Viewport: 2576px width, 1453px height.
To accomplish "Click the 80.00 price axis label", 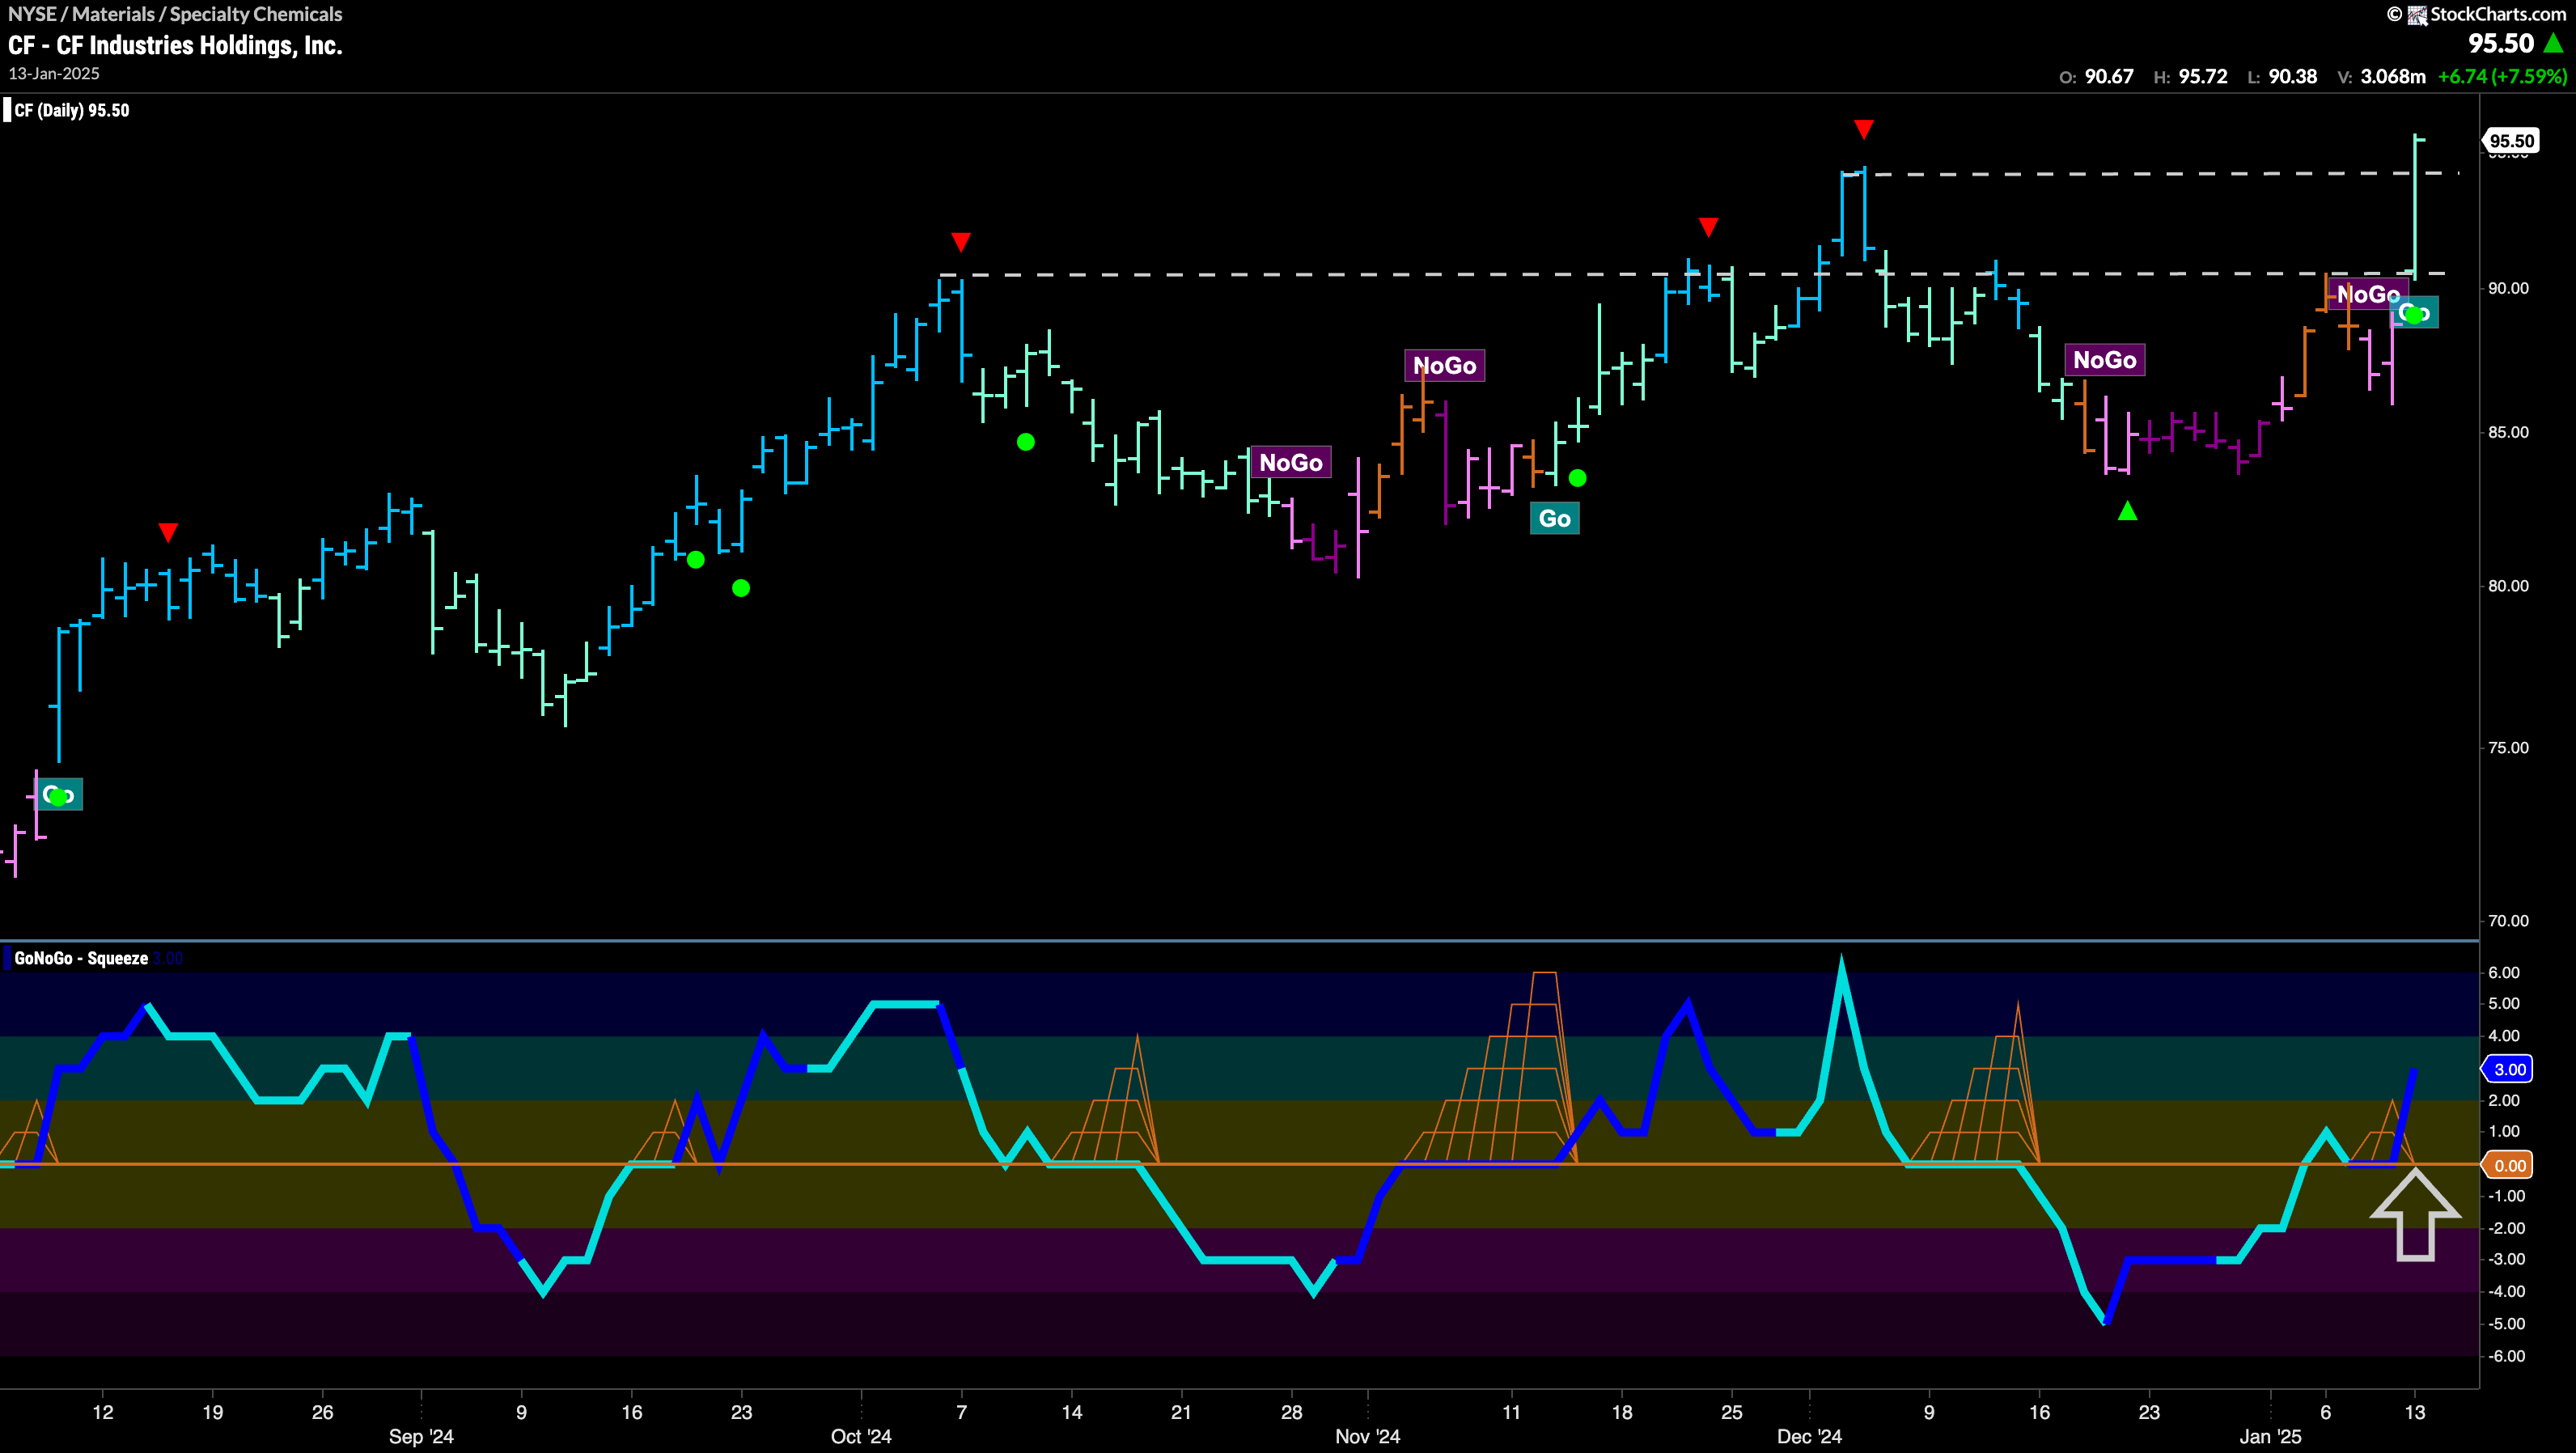I will point(2508,586).
